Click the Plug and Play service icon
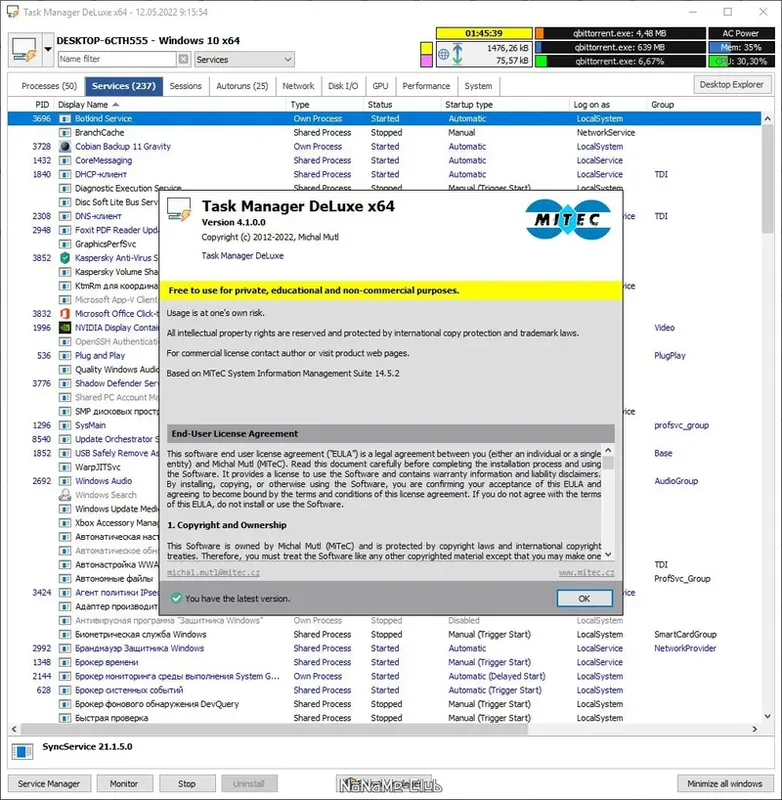 click(65, 356)
